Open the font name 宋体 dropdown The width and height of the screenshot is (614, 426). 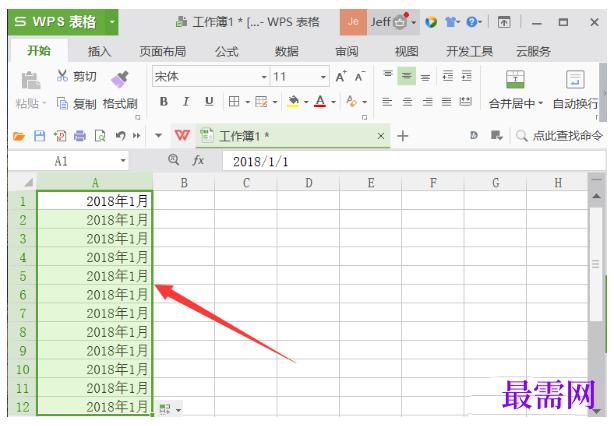[x=264, y=77]
